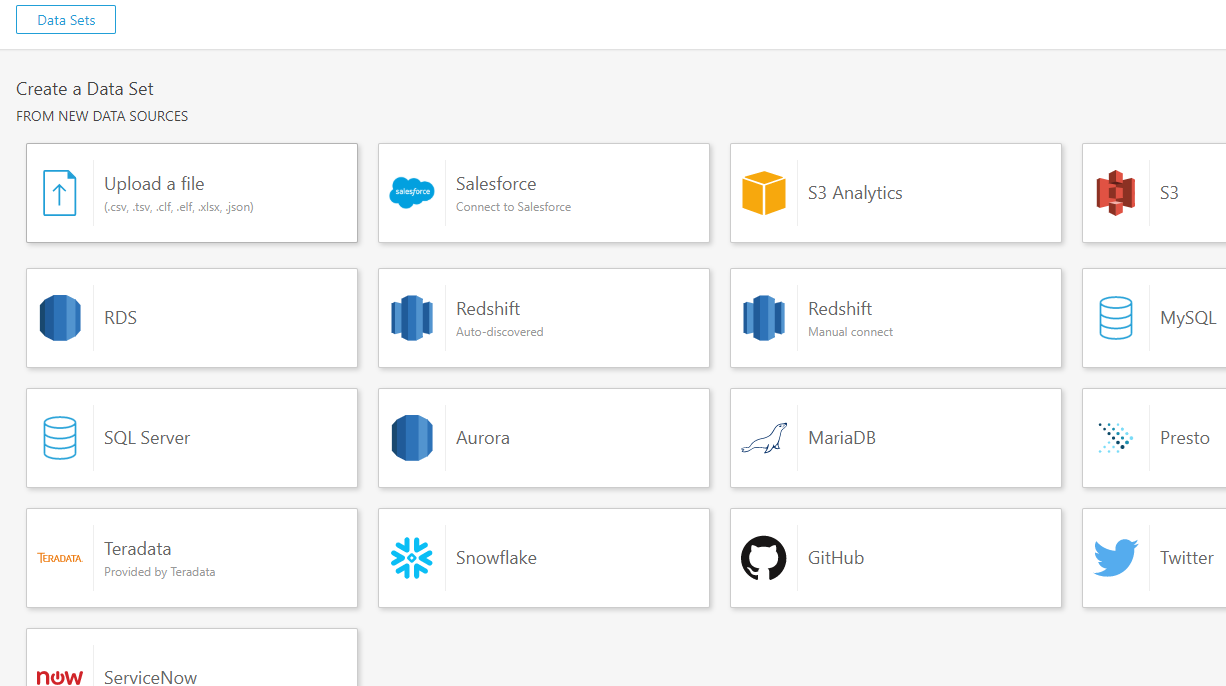Viewport: 1226px width, 686px height.
Task: Click the 'Teradata' card title
Action: tap(138, 549)
